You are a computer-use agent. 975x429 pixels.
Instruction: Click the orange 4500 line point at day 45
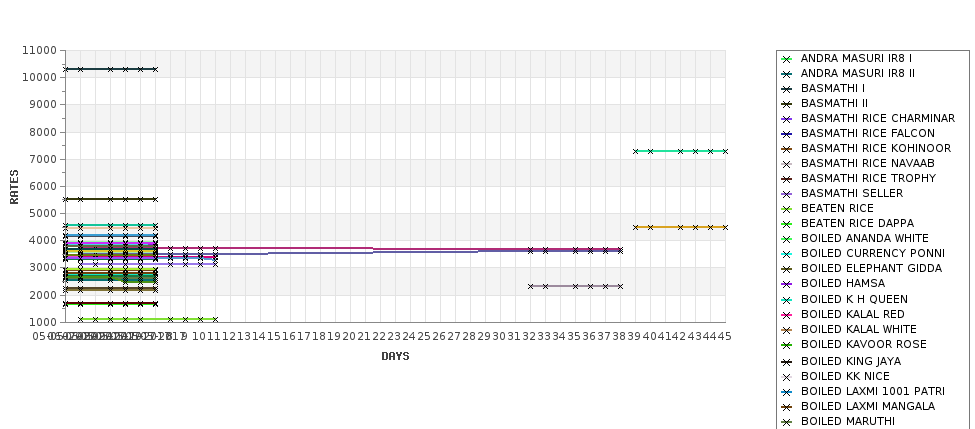pos(725,228)
